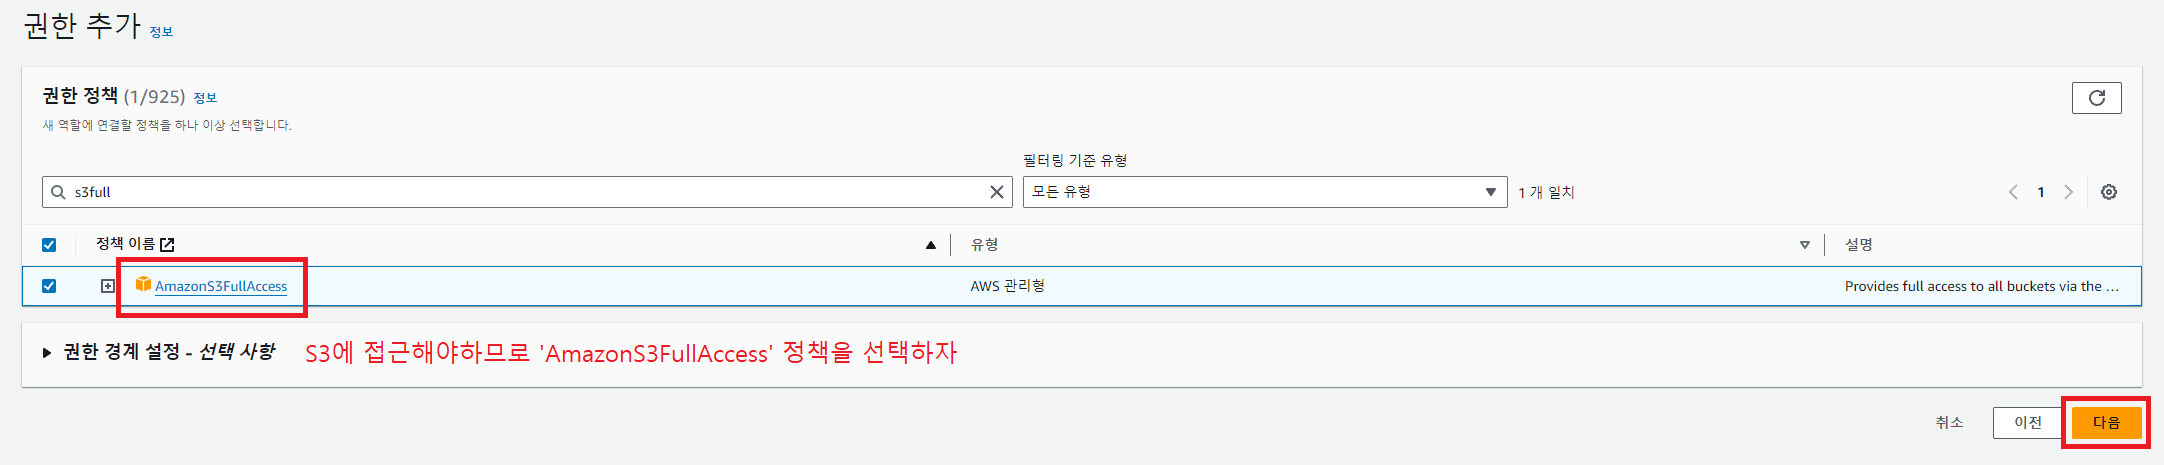
Task: Click the 다음 button
Action: pos(2106,422)
